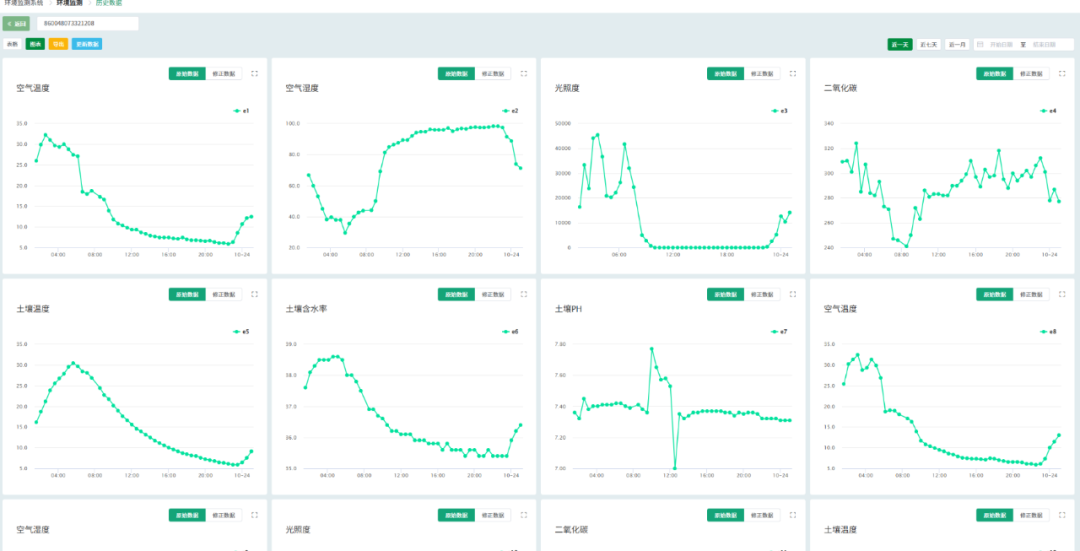Screen dimensions: 1080x551
Task: Click the blue 更新数据 button
Action: (87, 44)
